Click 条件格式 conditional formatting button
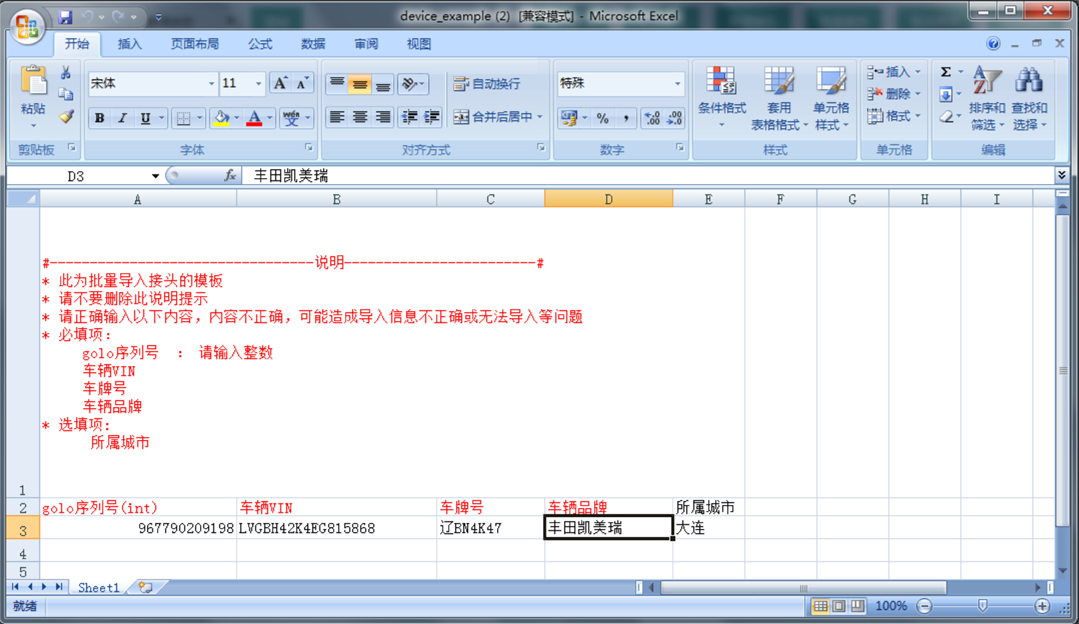Viewport: 1079px width, 624px height. point(721,98)
